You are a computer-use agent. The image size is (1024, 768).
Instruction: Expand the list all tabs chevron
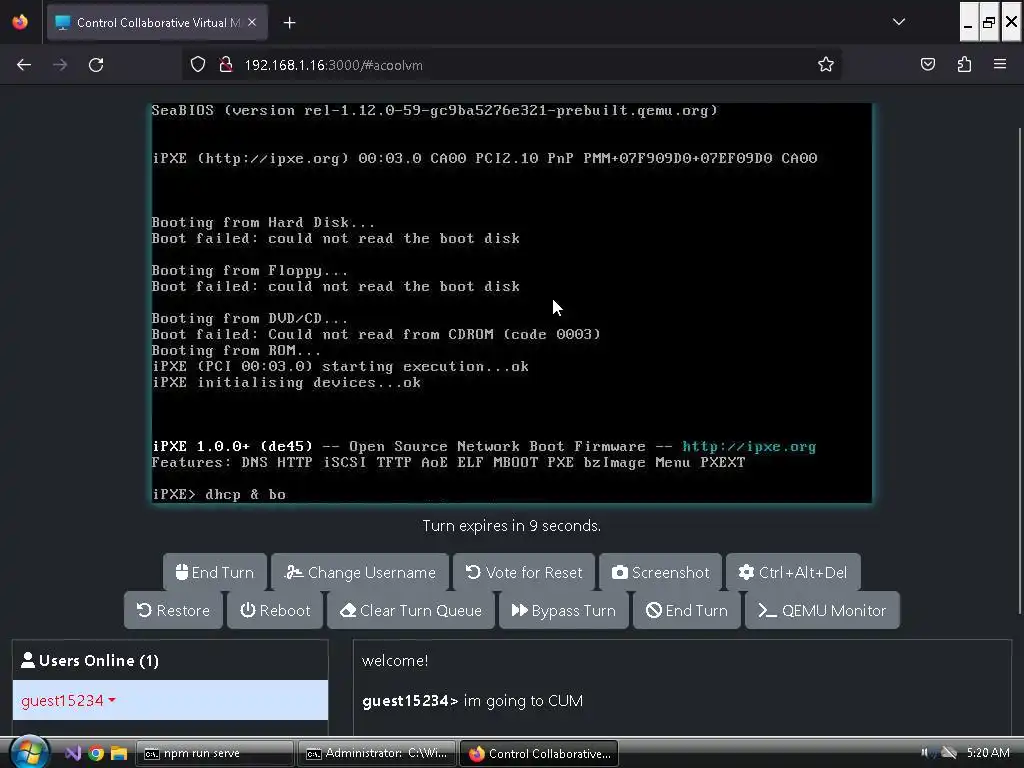coord(899,22)
